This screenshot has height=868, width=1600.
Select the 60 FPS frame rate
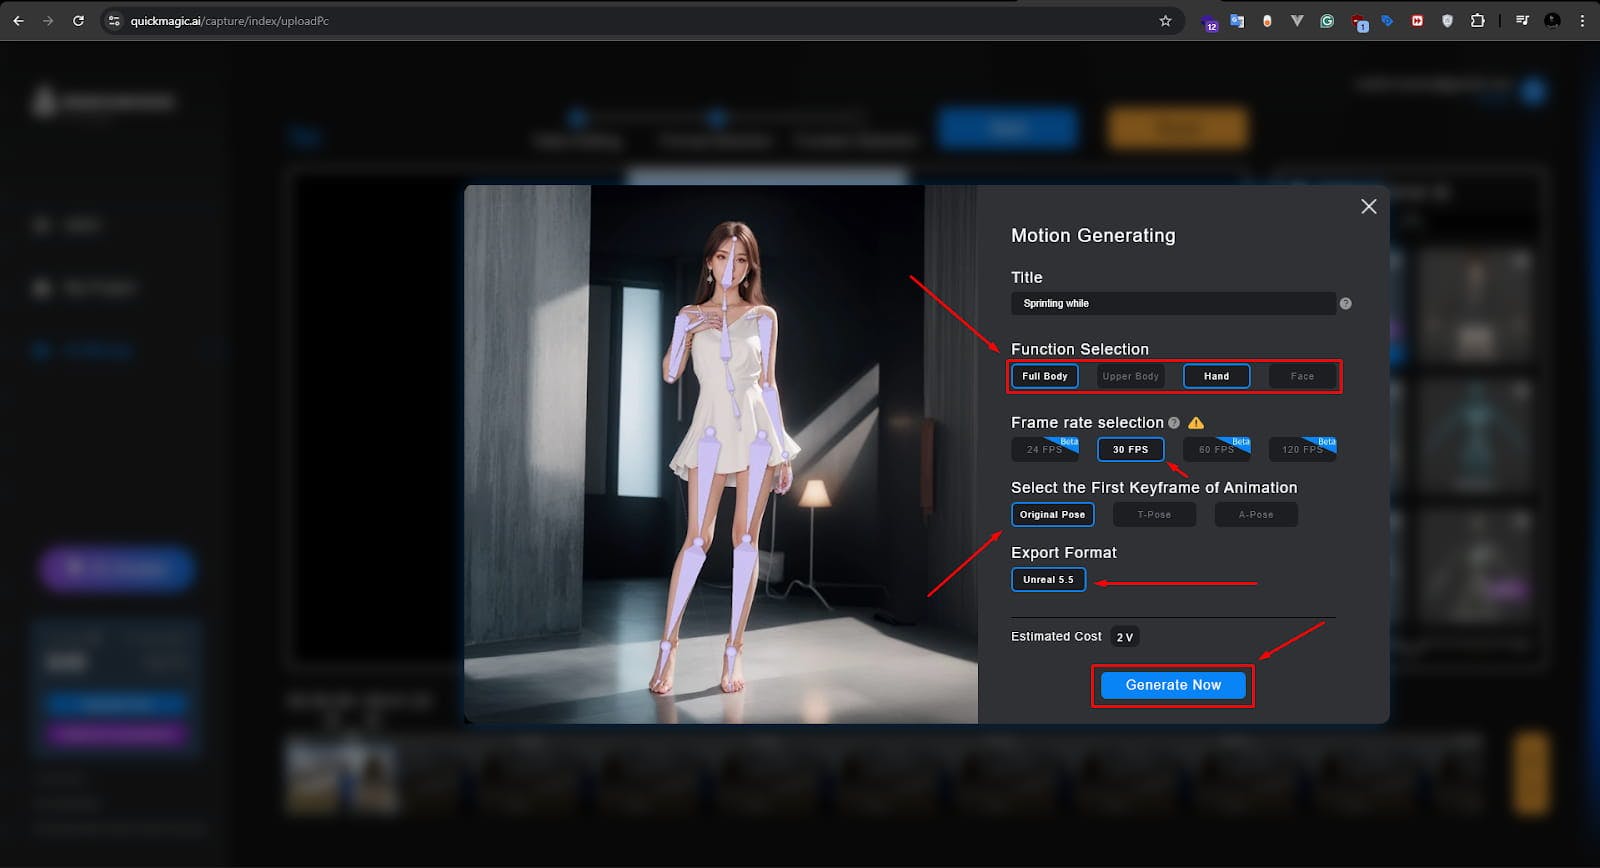(x=1217, y=449)
